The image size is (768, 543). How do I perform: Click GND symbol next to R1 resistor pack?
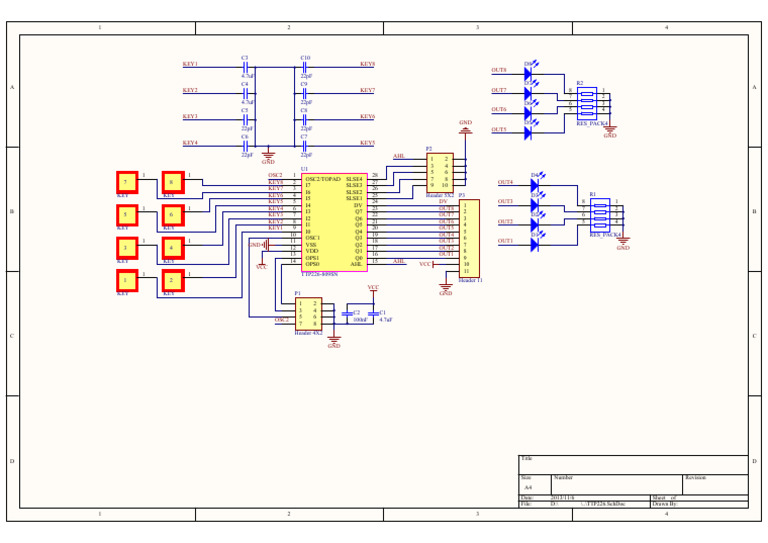pos(623,242)
